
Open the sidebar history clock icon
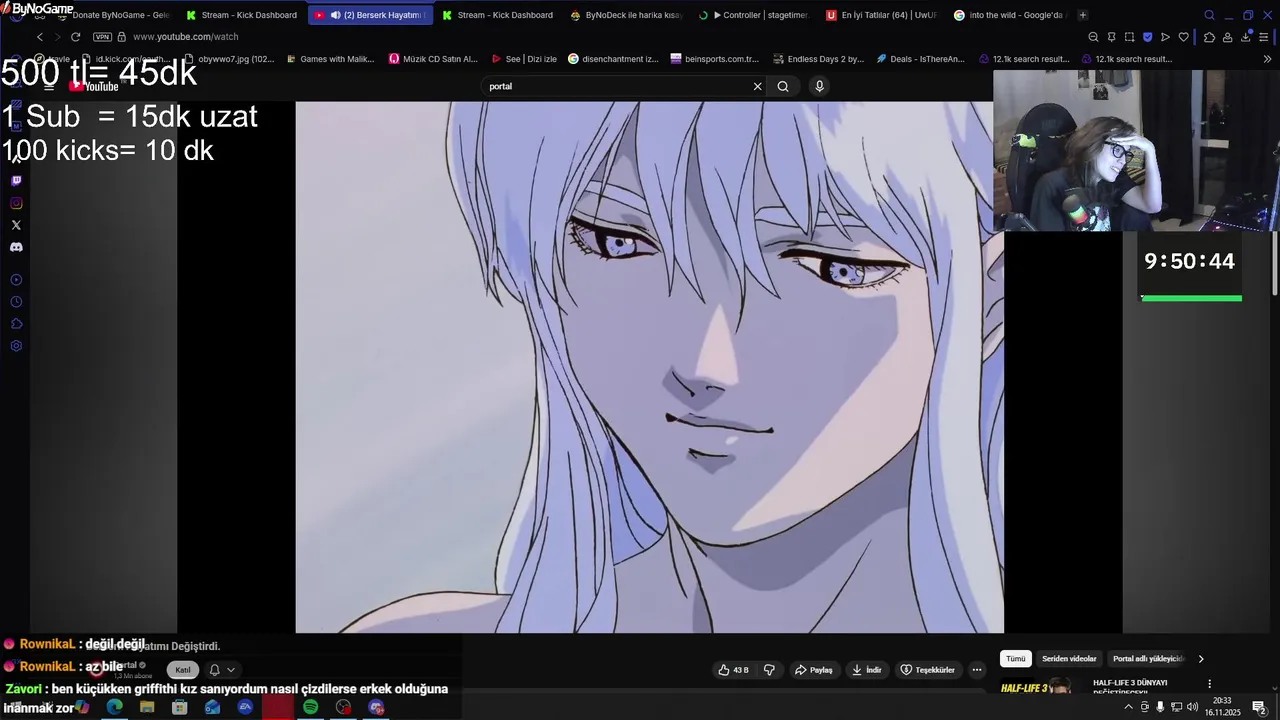click(x=16, y=302)
